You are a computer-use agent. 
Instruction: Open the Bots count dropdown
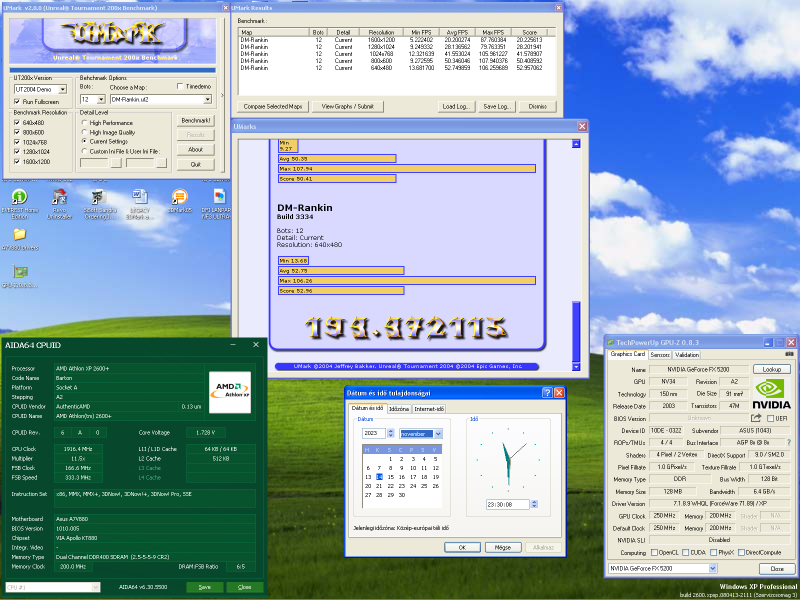(x=101, y=99)
